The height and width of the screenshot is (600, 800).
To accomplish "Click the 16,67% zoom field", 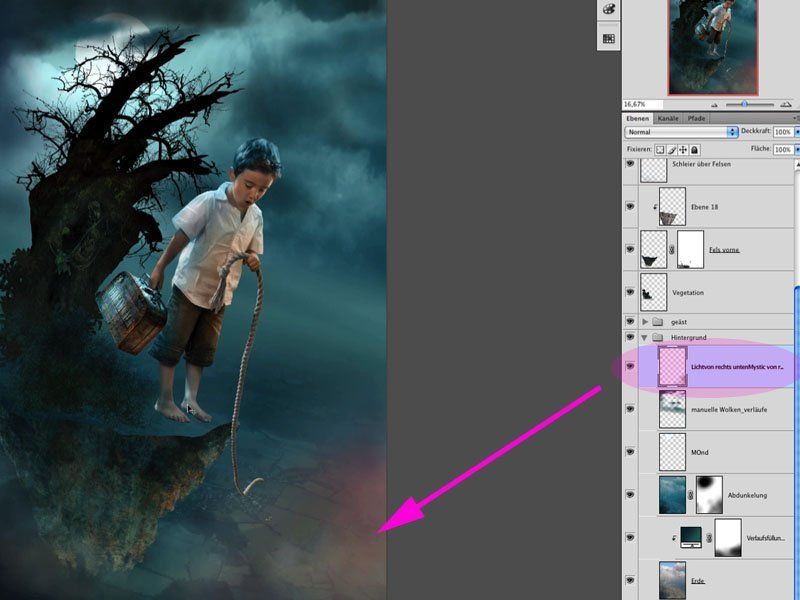I will 644,104.
